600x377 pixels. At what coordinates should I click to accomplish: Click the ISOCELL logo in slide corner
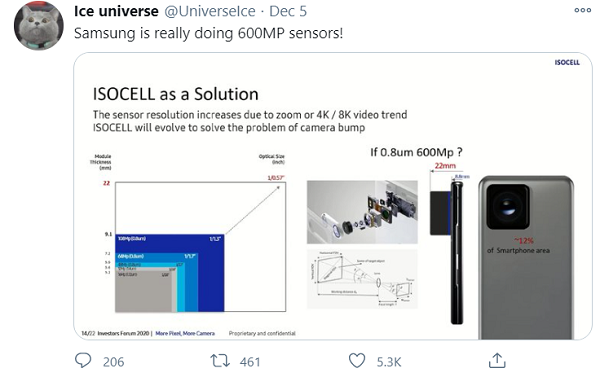(567, 62)
